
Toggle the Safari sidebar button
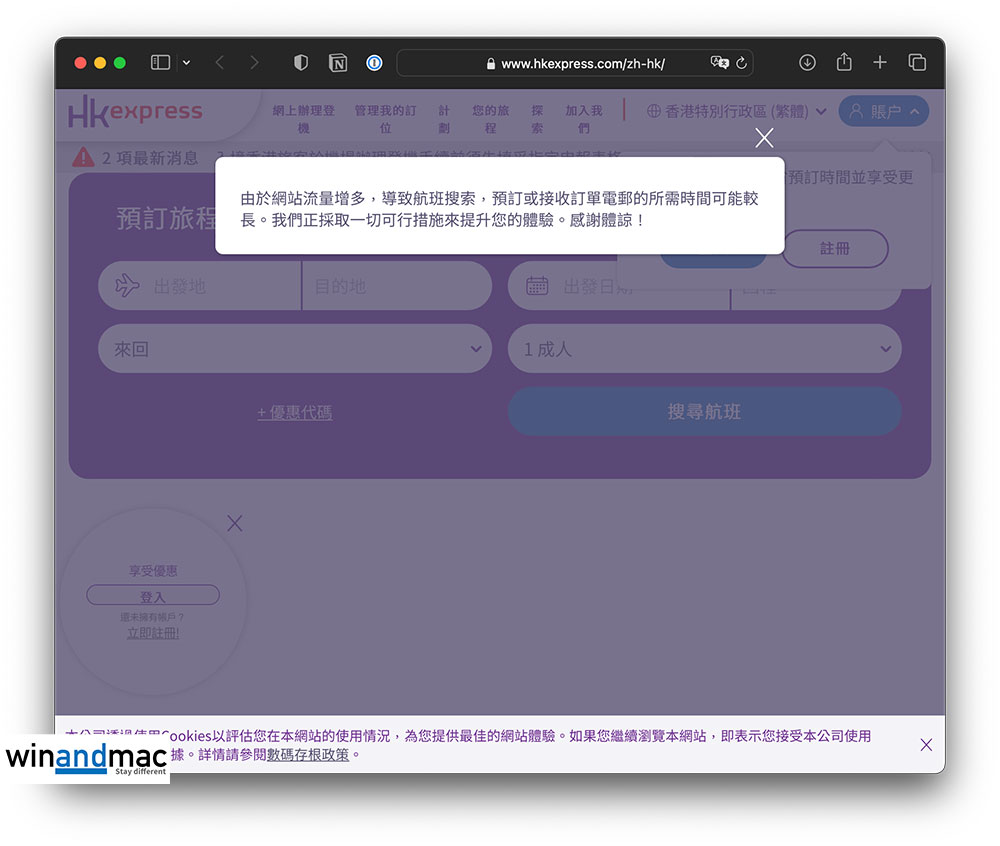coord(160,63)
